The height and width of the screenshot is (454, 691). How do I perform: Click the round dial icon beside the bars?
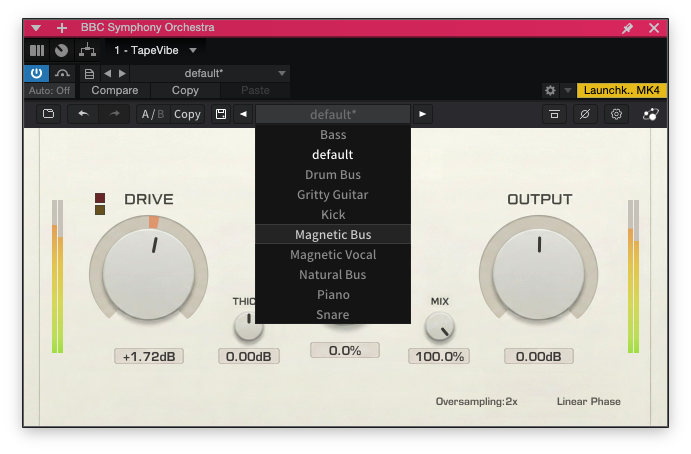[61, 51]
